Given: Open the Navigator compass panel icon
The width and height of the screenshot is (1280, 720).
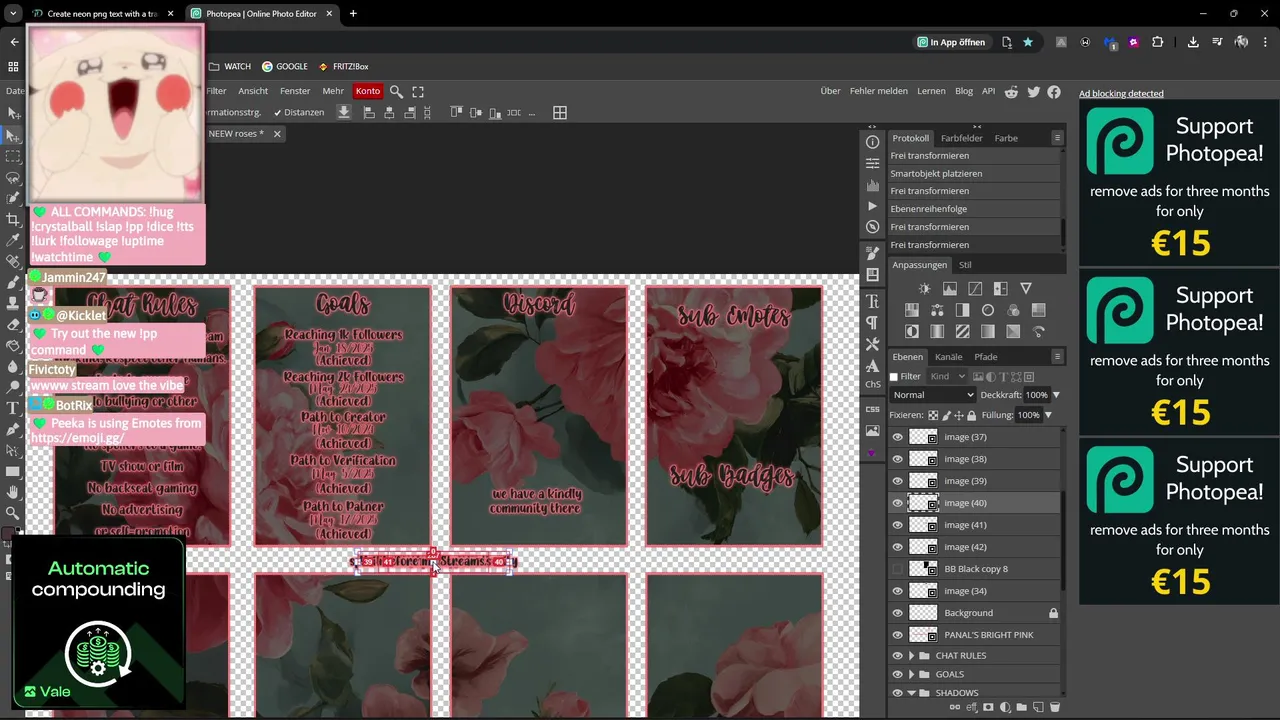Looking at the screenshot, I should click(x=872, y=227).
